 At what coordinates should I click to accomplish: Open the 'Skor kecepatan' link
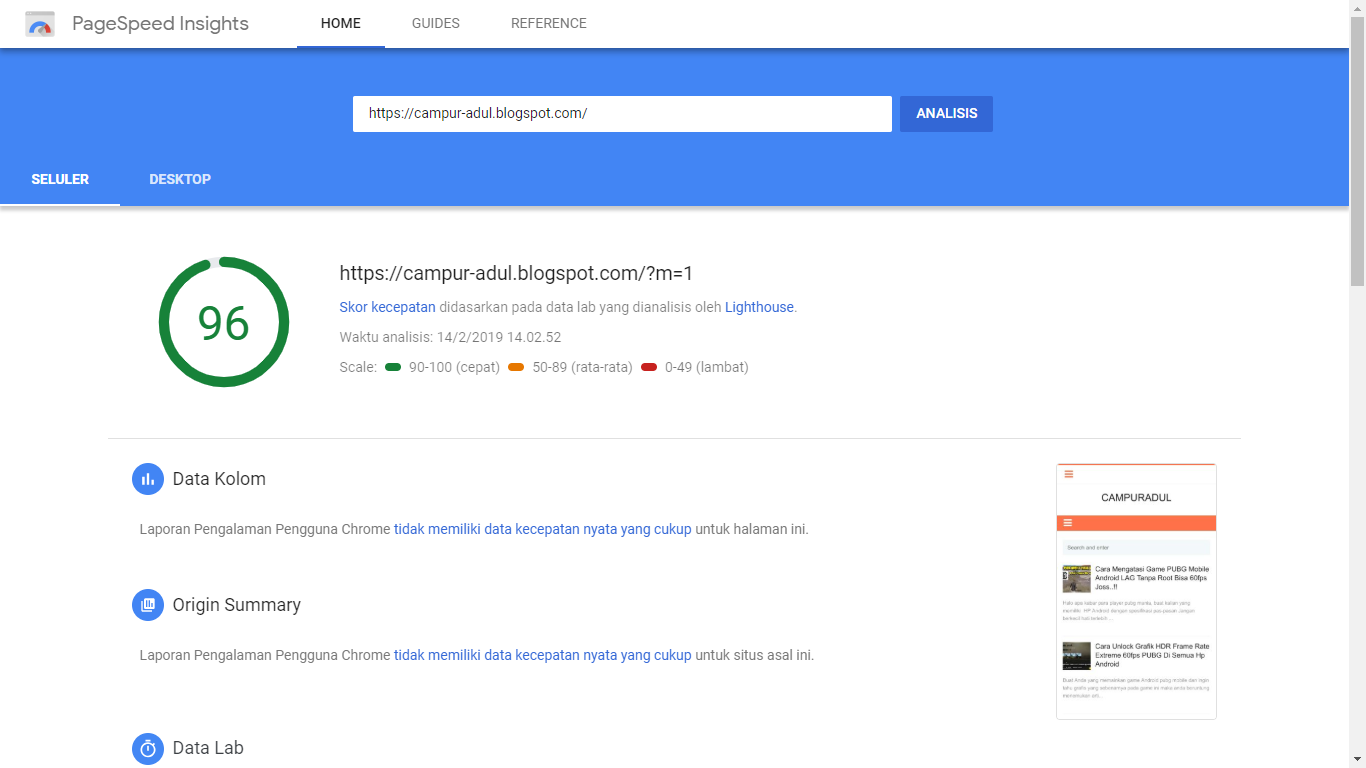click(x=387, y=307)
